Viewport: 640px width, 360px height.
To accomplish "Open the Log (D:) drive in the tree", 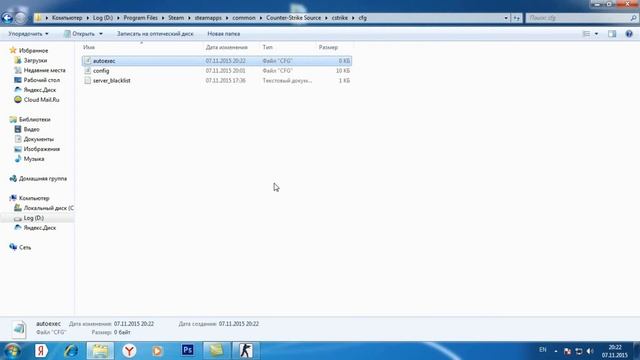I will [33, 218].
